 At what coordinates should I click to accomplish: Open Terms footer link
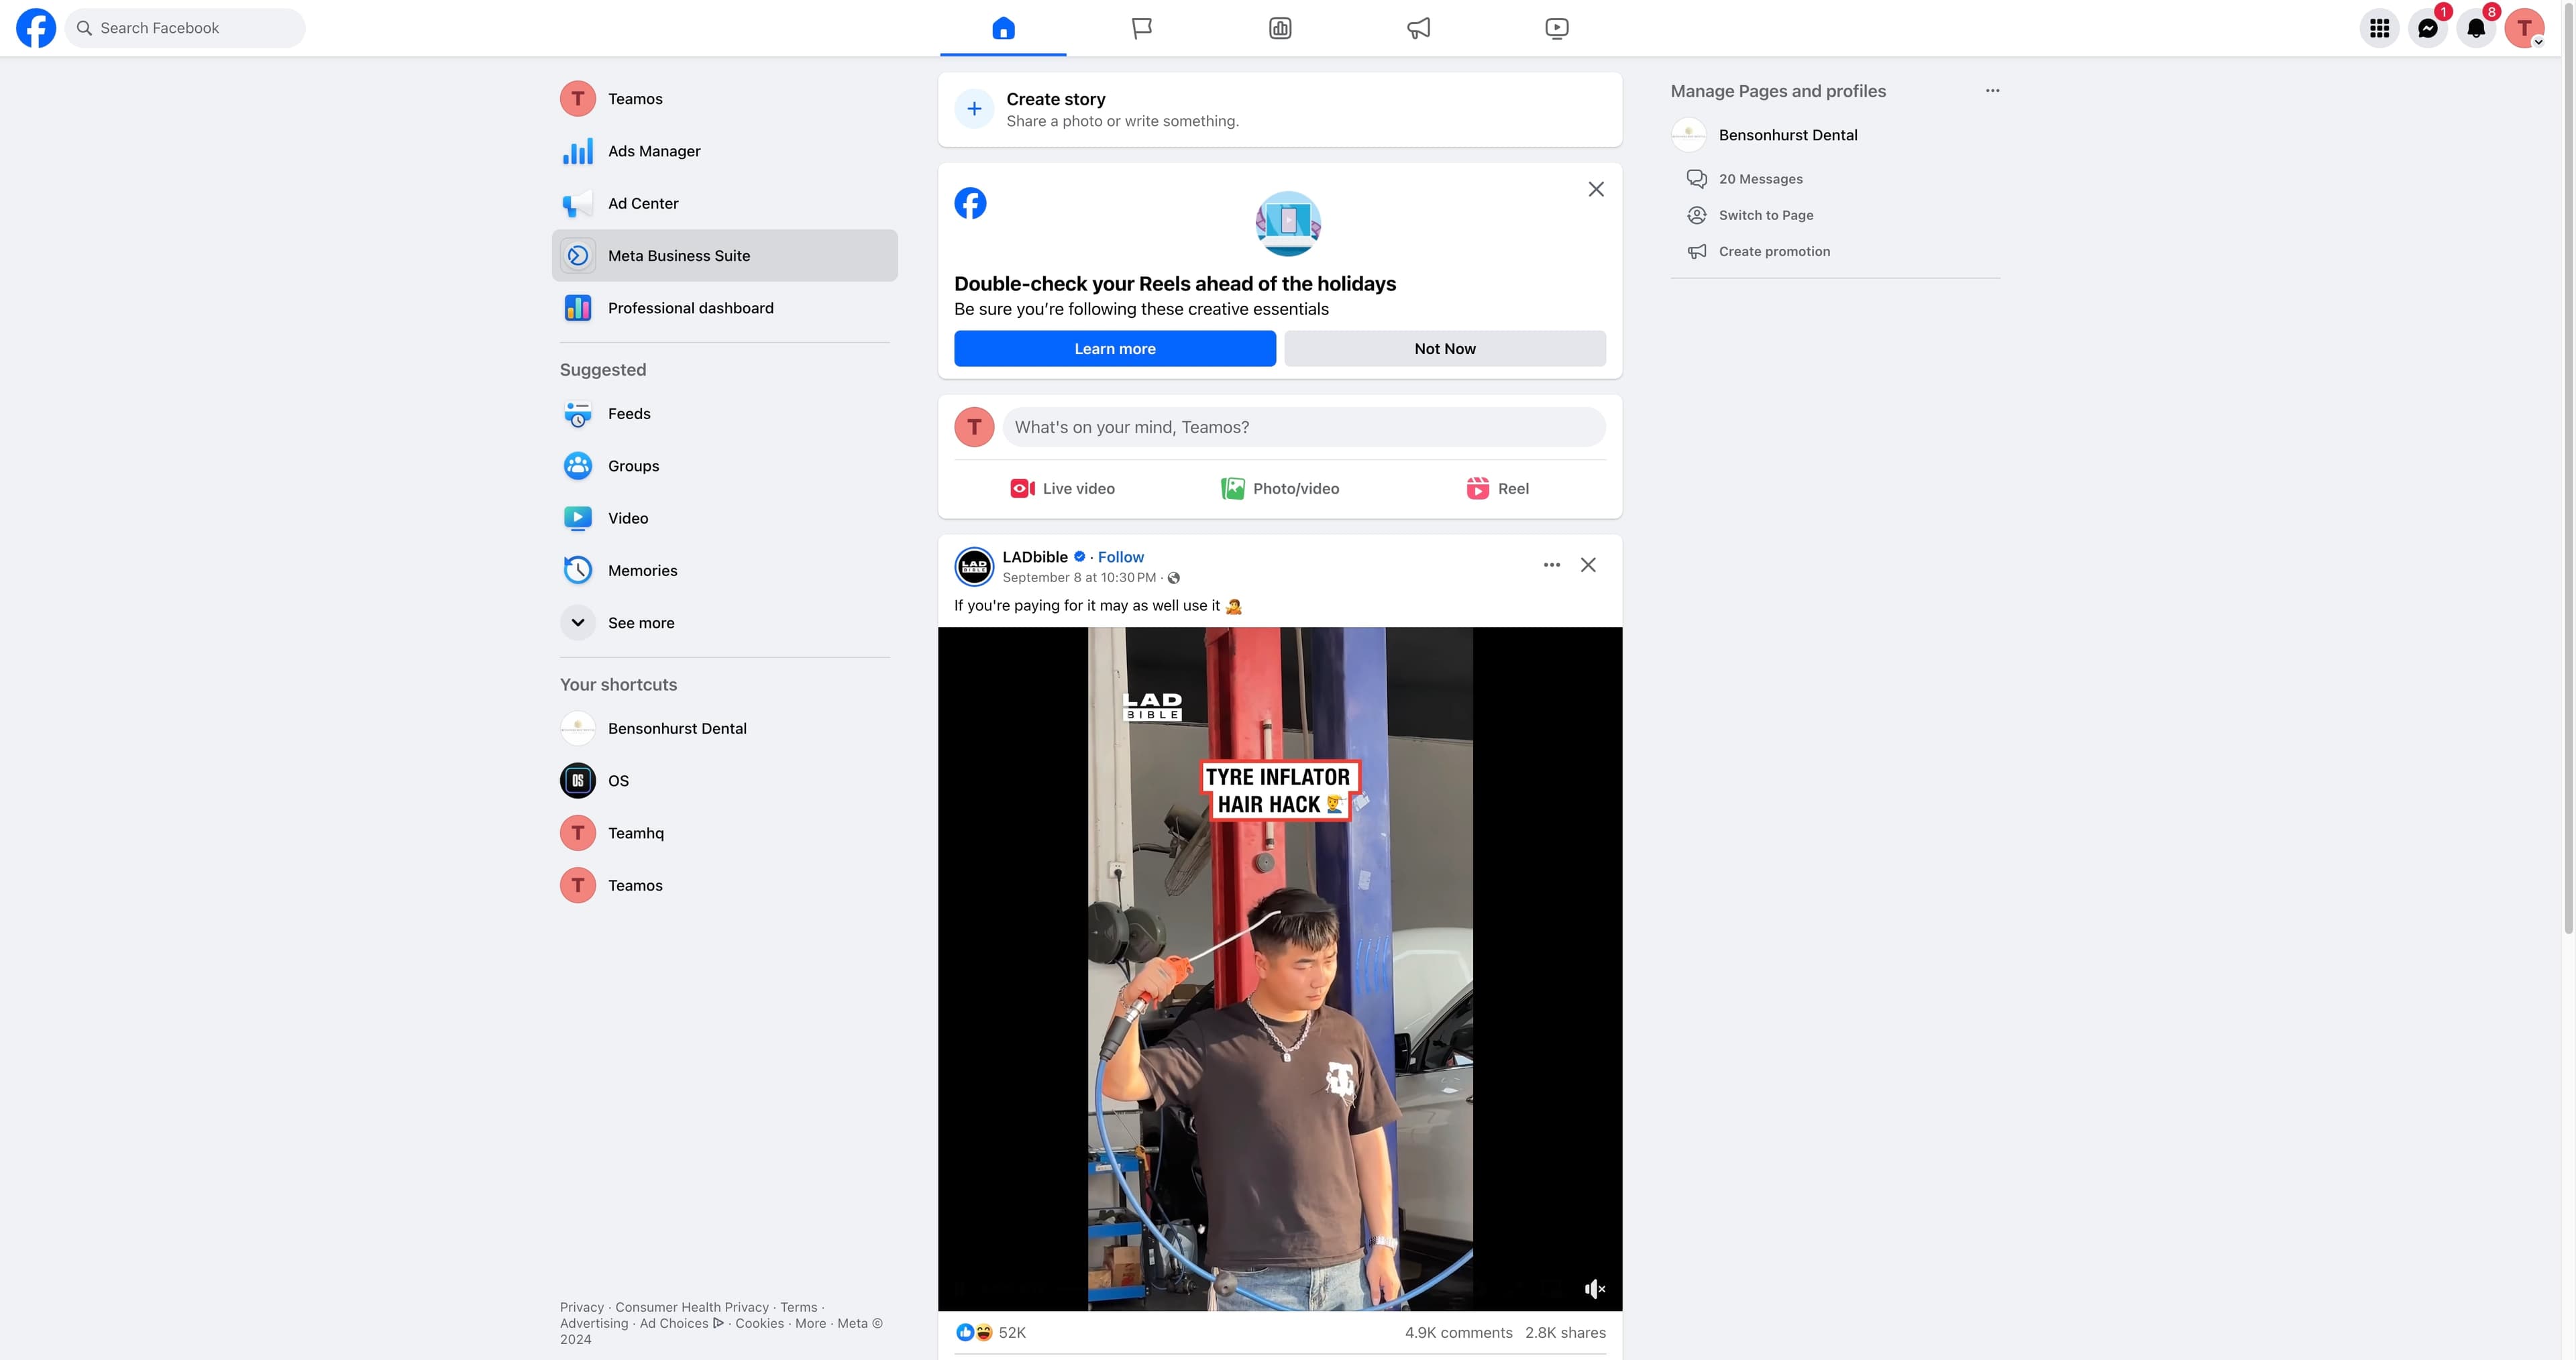coord(799,1308)
